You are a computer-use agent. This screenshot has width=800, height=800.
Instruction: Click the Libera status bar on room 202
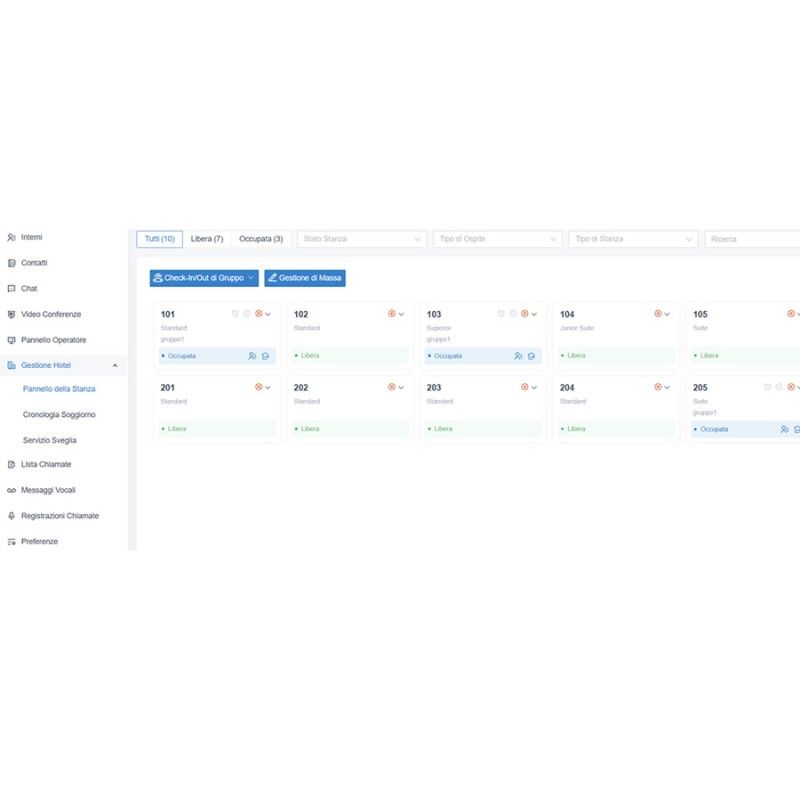coord(350,429)
